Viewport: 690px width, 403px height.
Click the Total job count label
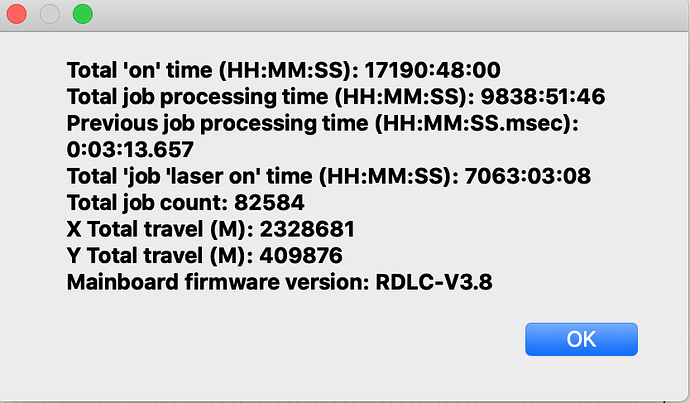[147, 202]
